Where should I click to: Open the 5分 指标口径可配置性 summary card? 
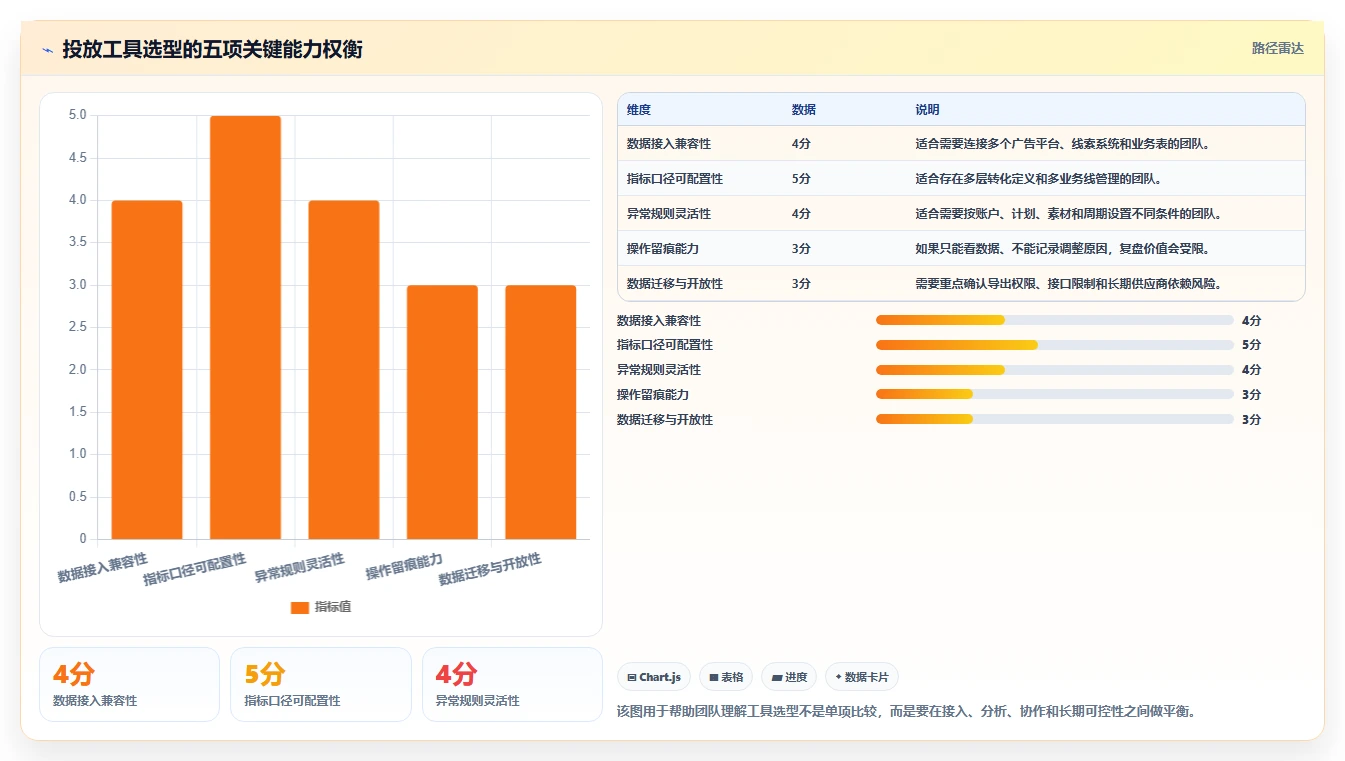(x=321, y=684)
